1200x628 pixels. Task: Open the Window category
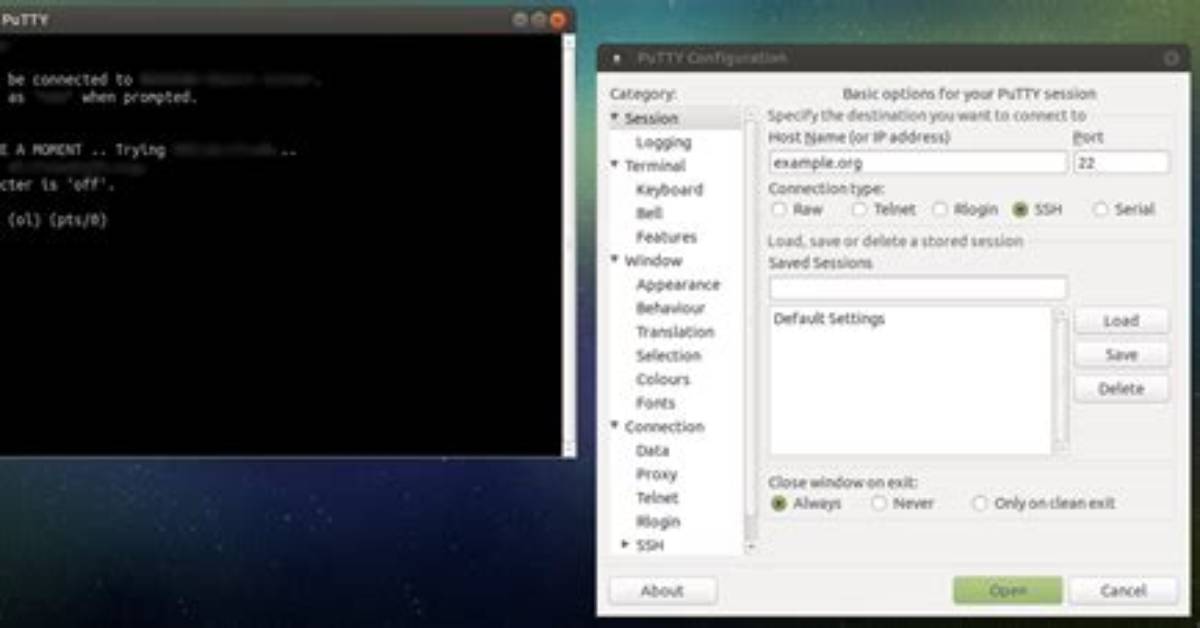click(653, 261)
